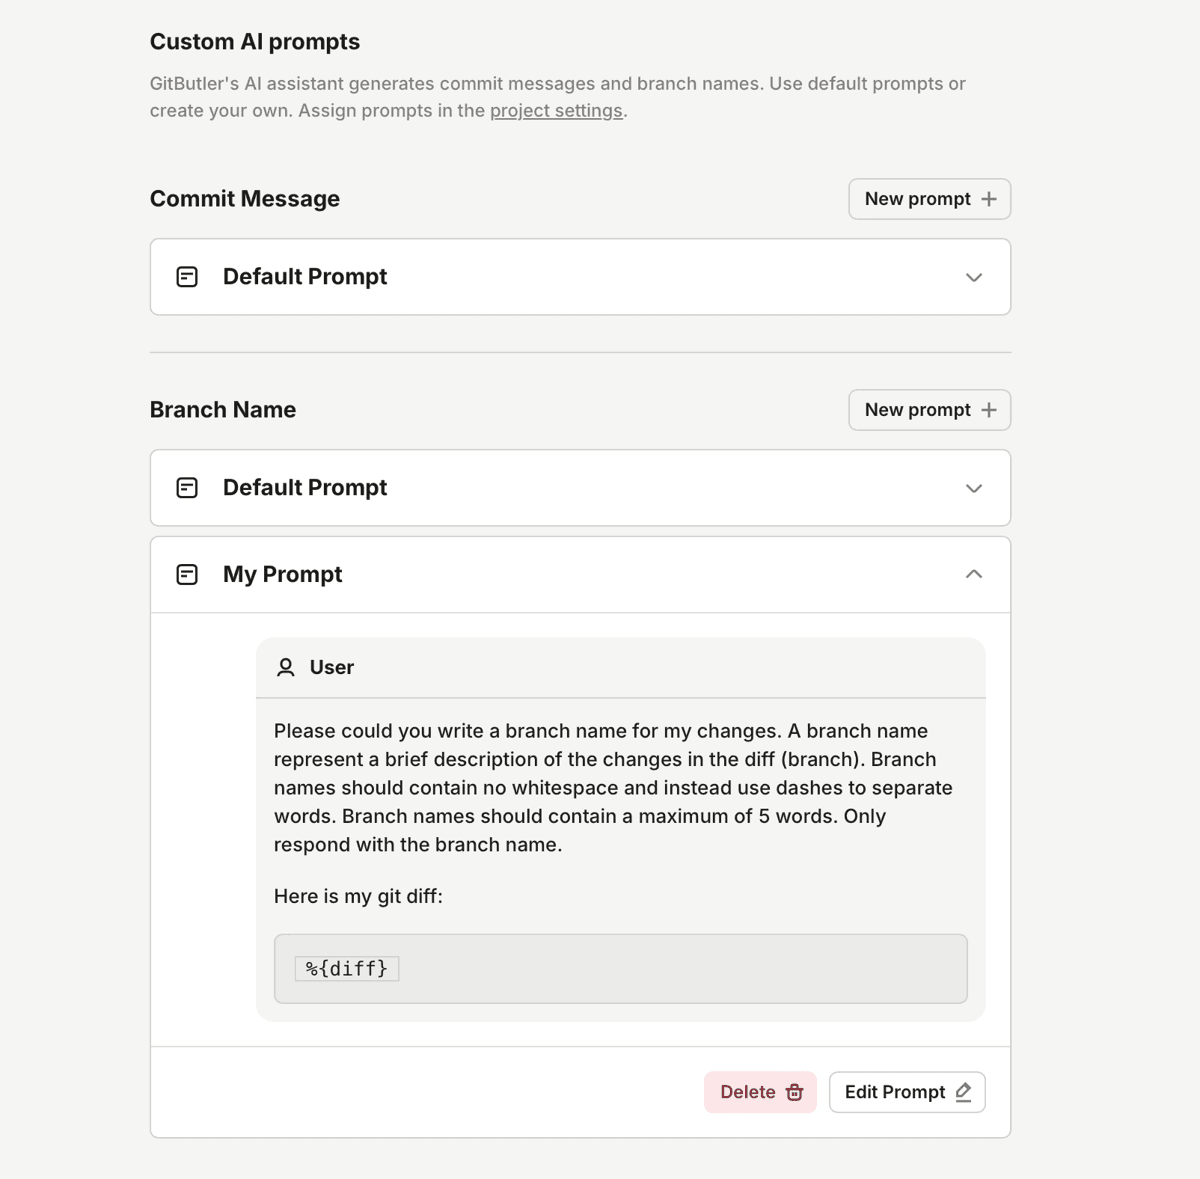Image resolution: width=1200 pixels, height=1179 pixels.
Task: Collapse the My Prompt entry
Action: tap(974, 574)
